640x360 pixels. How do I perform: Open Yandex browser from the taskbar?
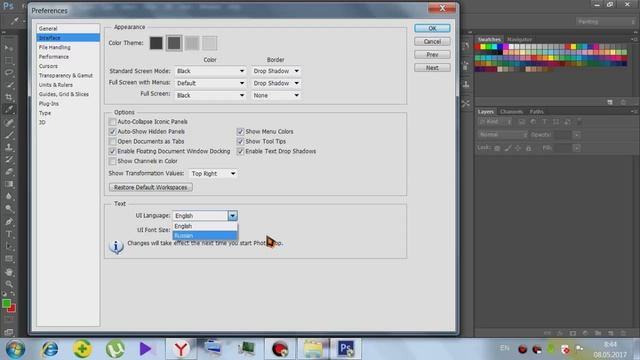[x=181, y=349]
